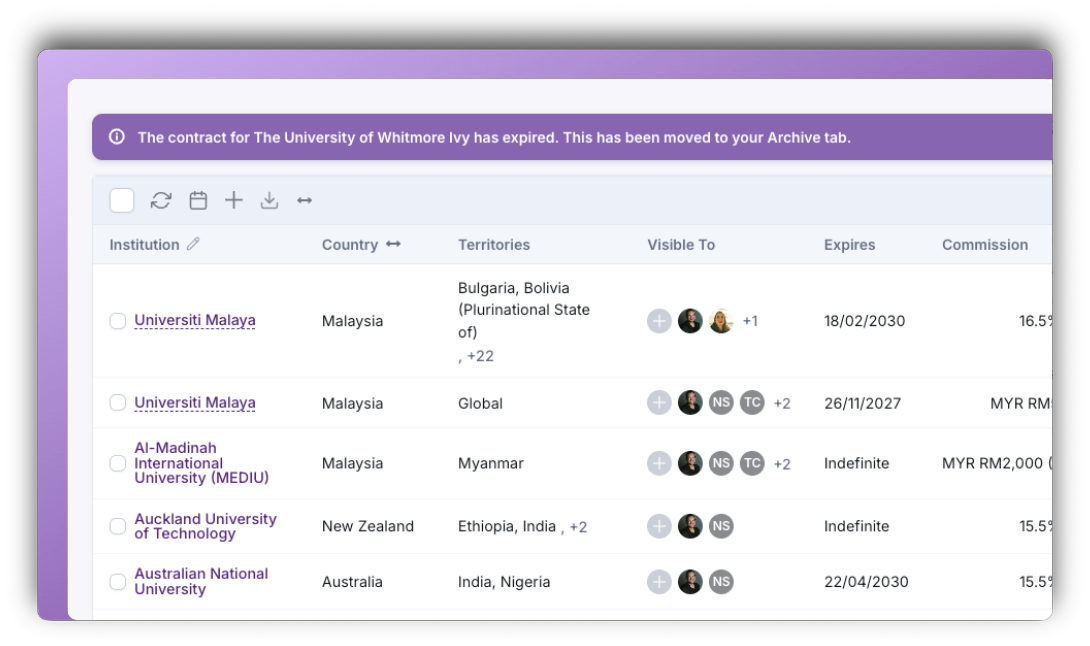1090x646 pixels.
Task: Add viewer to Auckland University of Technology row
Action: pos(659,526)
